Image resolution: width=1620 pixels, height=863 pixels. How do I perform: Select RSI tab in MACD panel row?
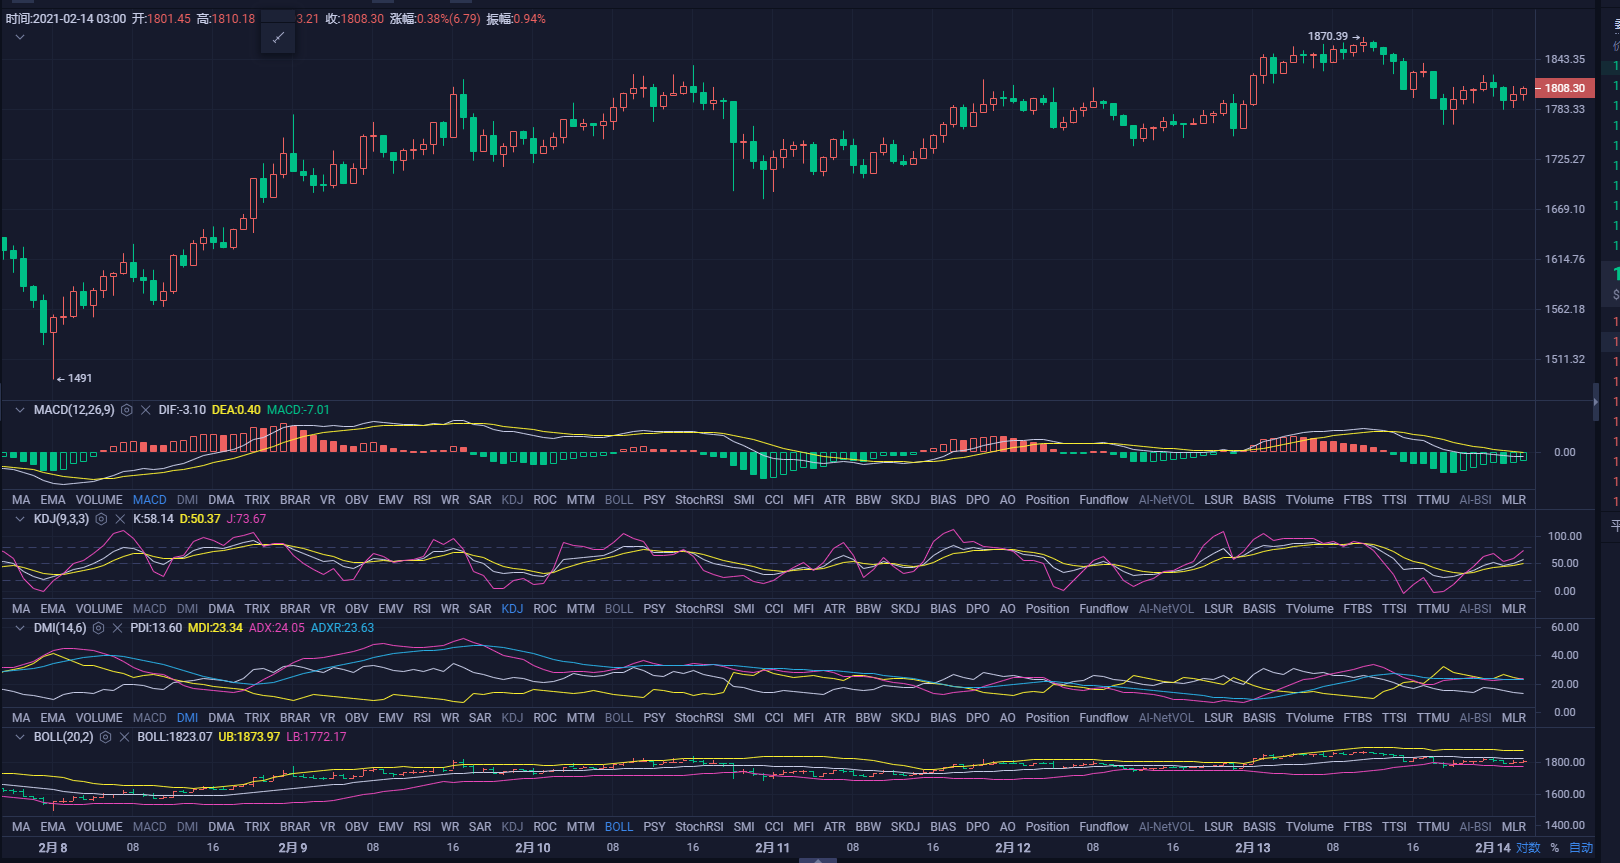coord(421,500)
